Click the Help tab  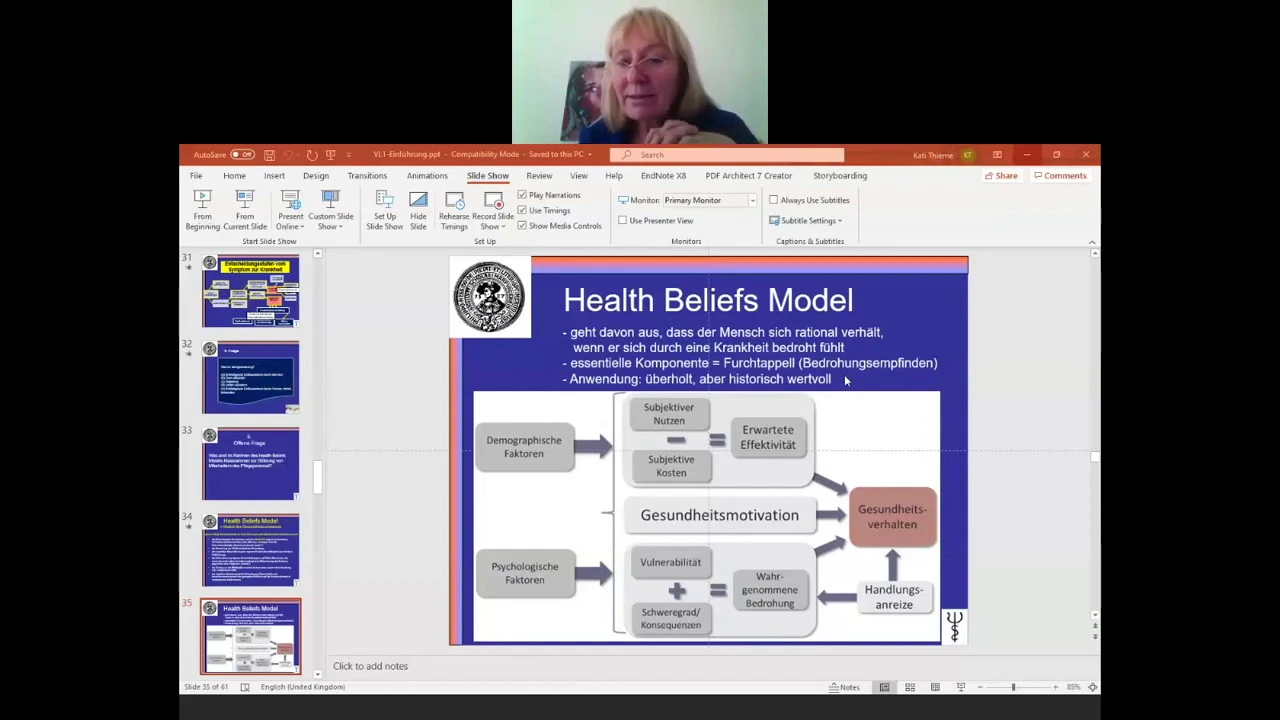[613, 176]
